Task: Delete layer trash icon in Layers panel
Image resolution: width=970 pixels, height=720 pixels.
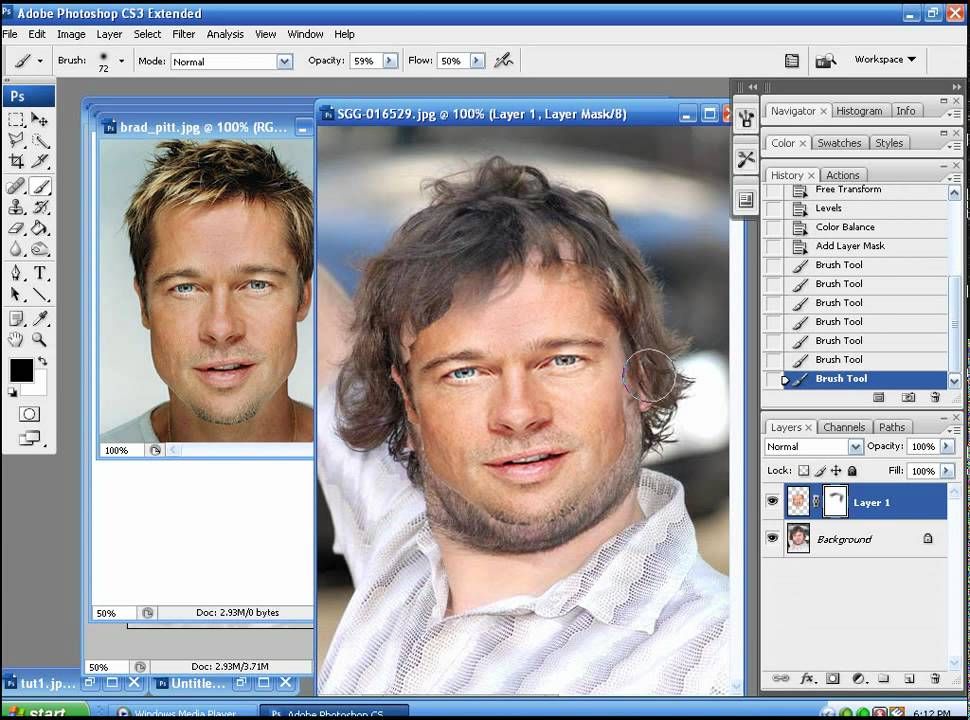Action: click(x=935, y=678)
